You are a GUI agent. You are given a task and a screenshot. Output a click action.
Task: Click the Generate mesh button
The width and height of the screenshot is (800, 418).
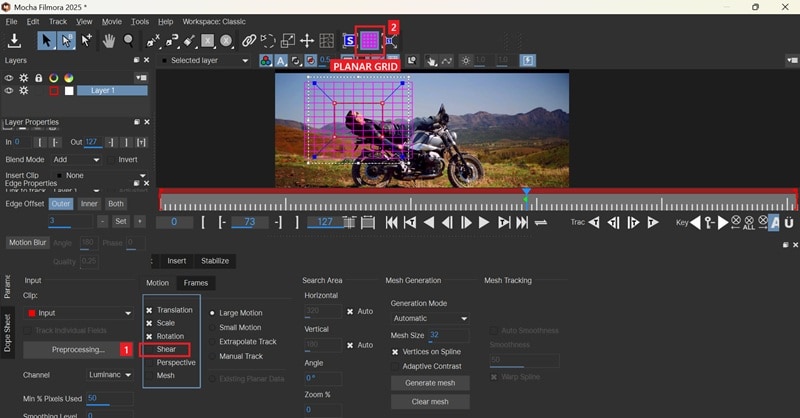430,383
